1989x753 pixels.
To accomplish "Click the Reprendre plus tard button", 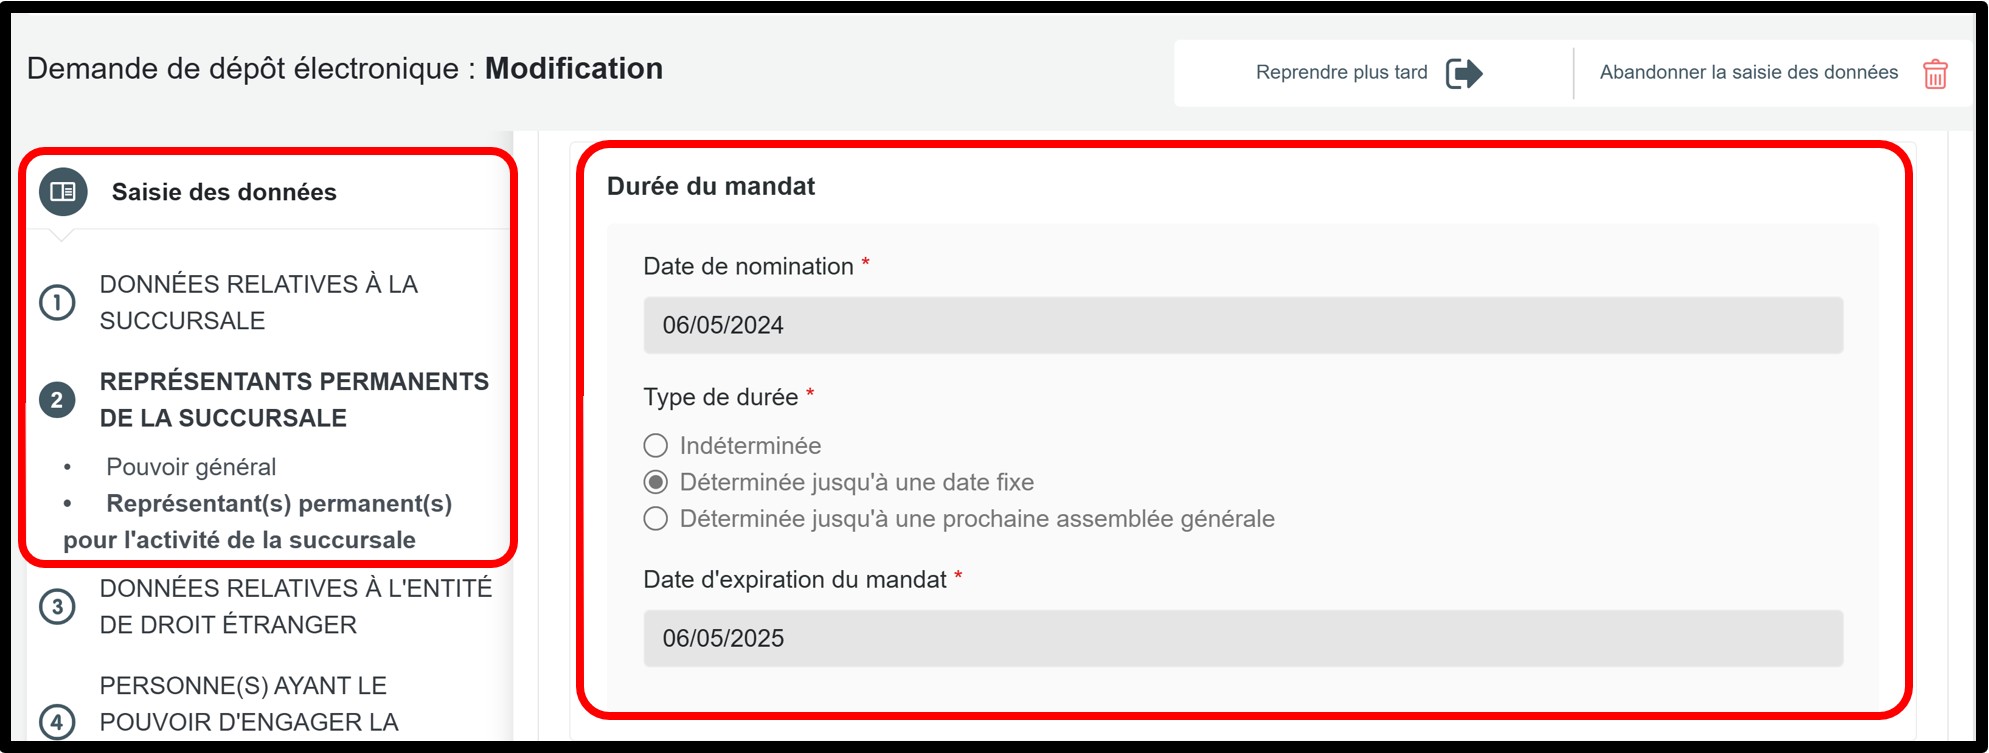I will pos(1341,73).
